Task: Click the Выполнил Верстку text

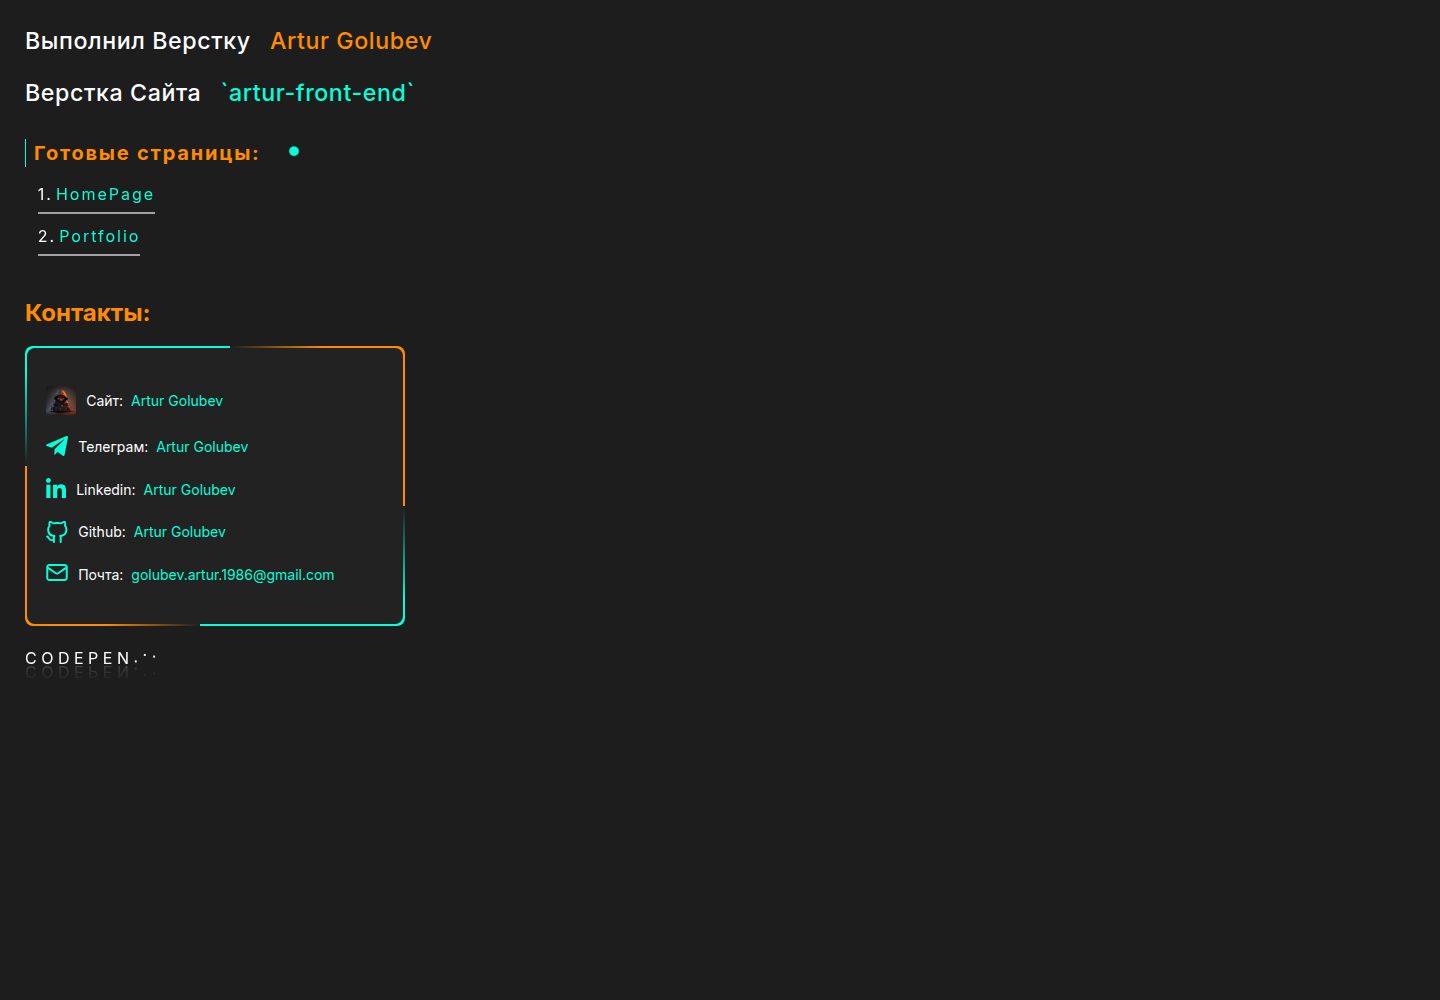Action: (137, 41)
